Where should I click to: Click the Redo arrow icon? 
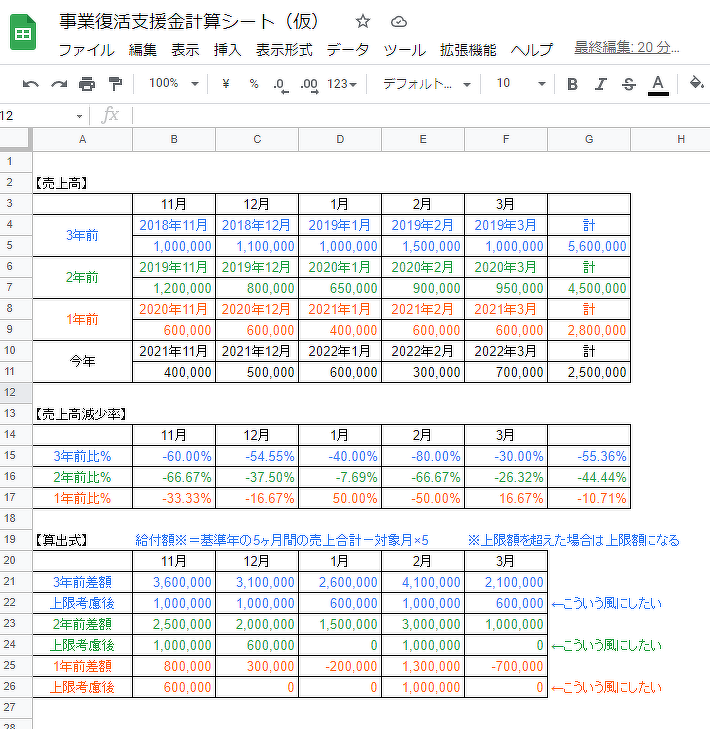click(59, 84)
